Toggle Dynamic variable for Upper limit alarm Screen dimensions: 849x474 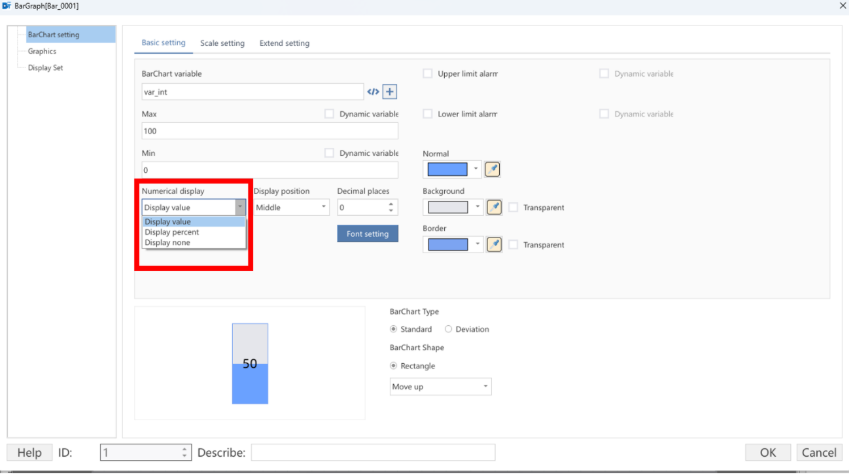(x=604, y=74)
